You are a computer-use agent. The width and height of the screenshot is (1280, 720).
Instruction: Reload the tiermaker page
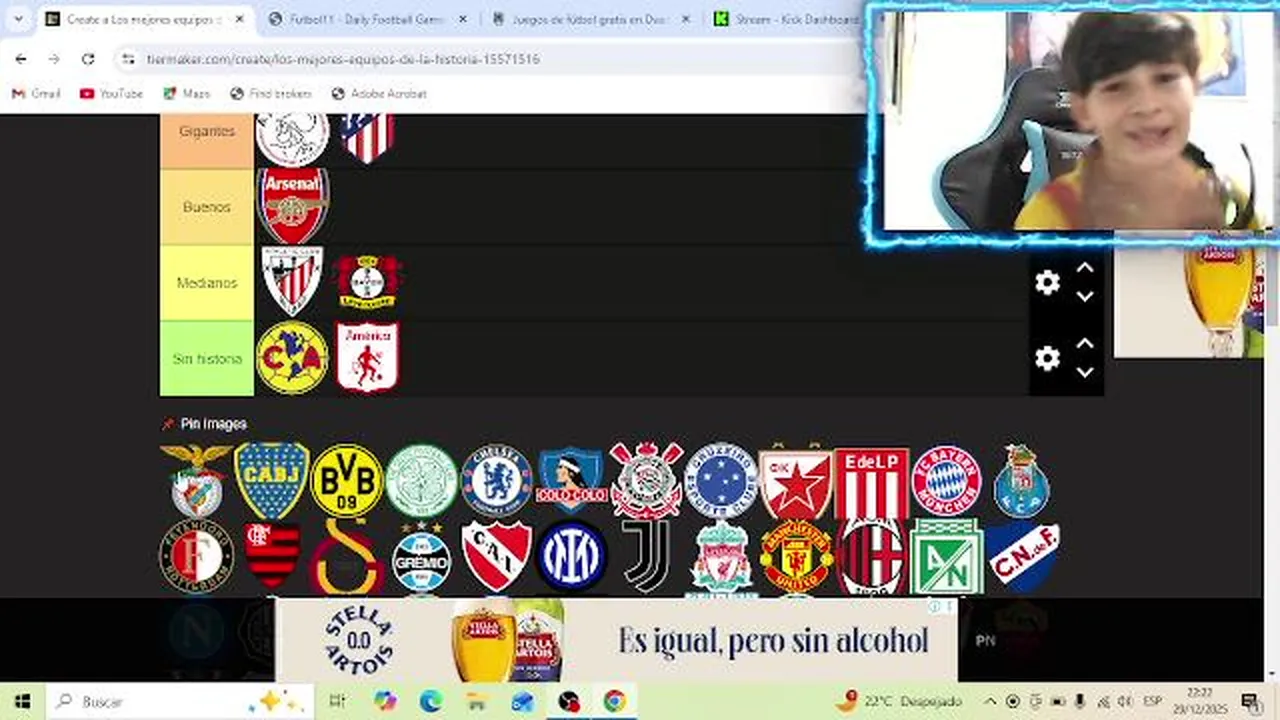coord(88,59)
